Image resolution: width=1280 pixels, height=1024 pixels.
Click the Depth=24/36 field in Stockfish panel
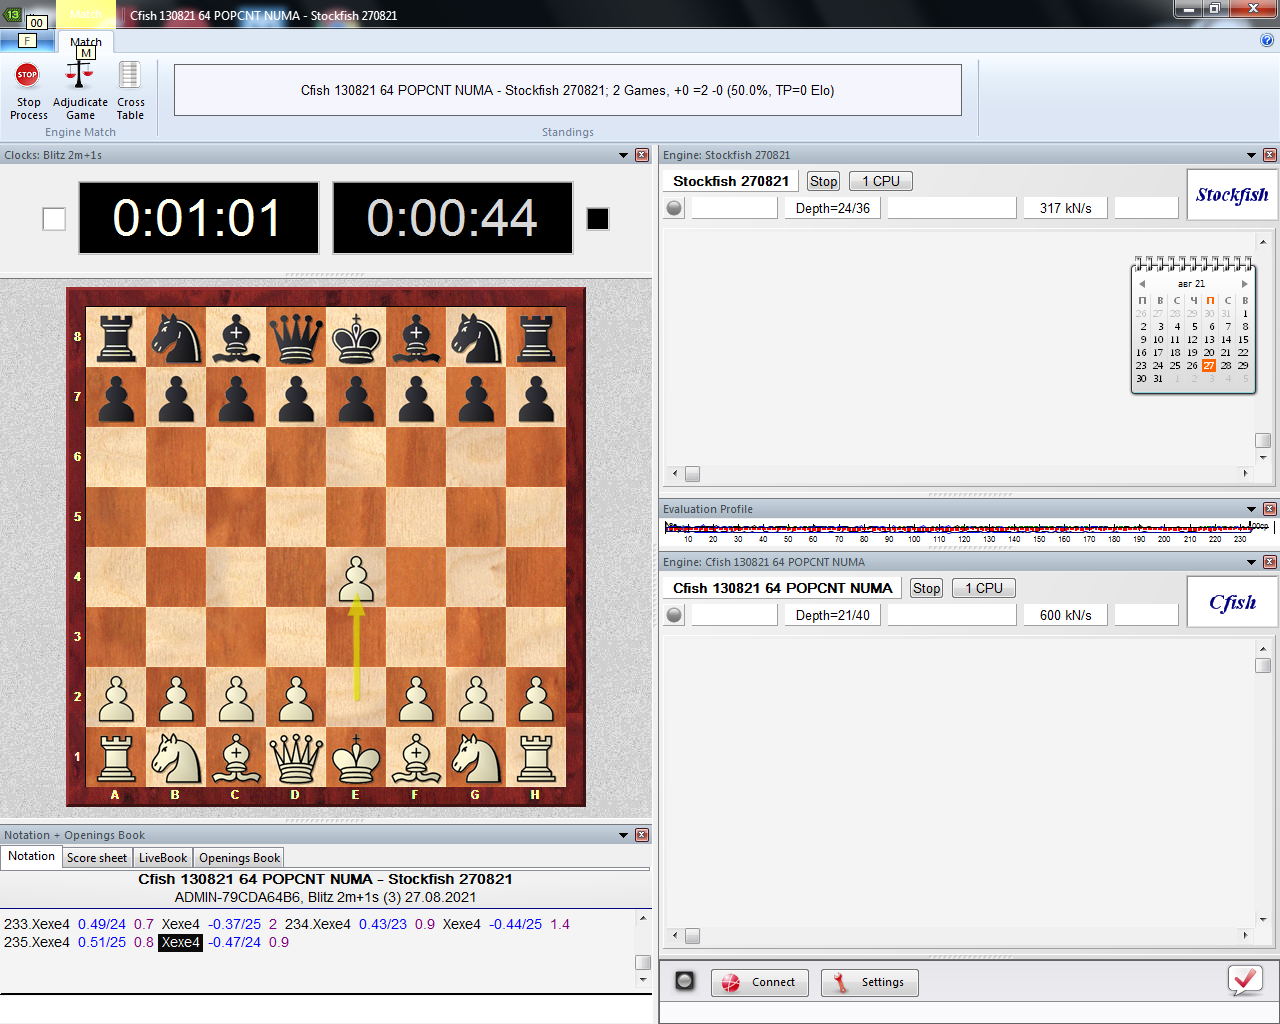point(833,208)
